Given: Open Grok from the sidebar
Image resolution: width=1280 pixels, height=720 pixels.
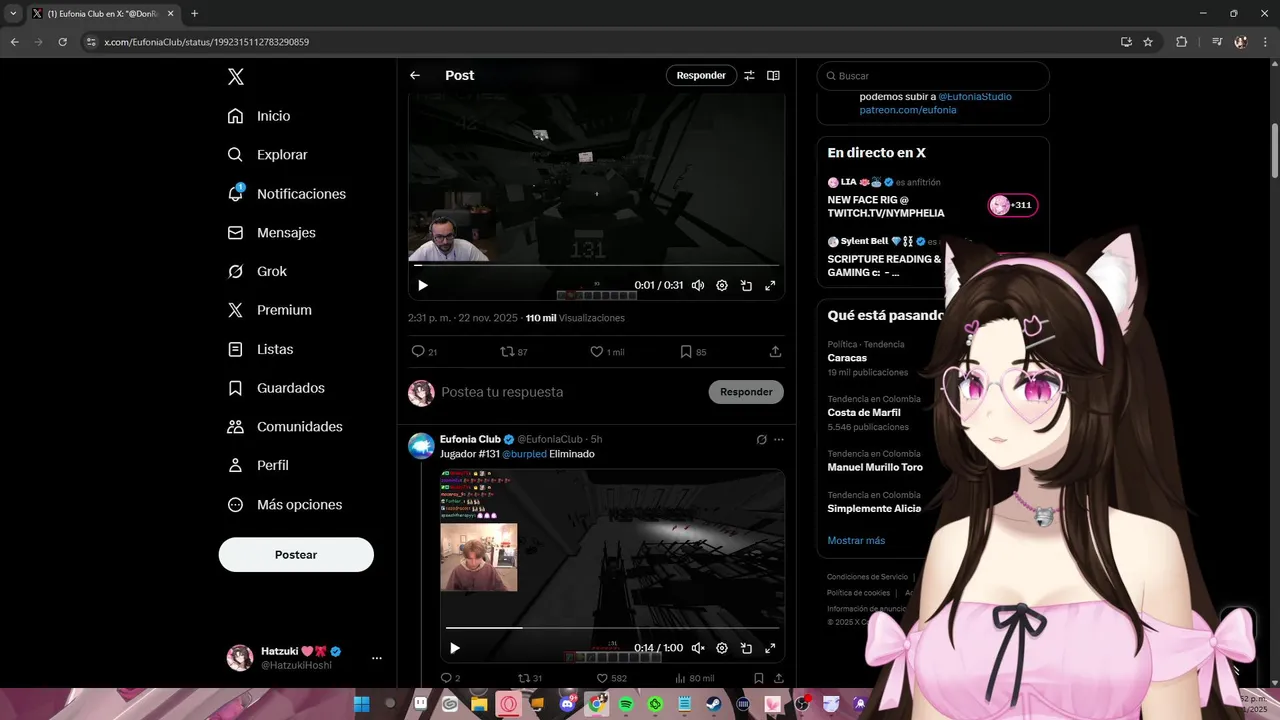Looking at the screenshot, I should pyautogui.click(x=257, y=271).
